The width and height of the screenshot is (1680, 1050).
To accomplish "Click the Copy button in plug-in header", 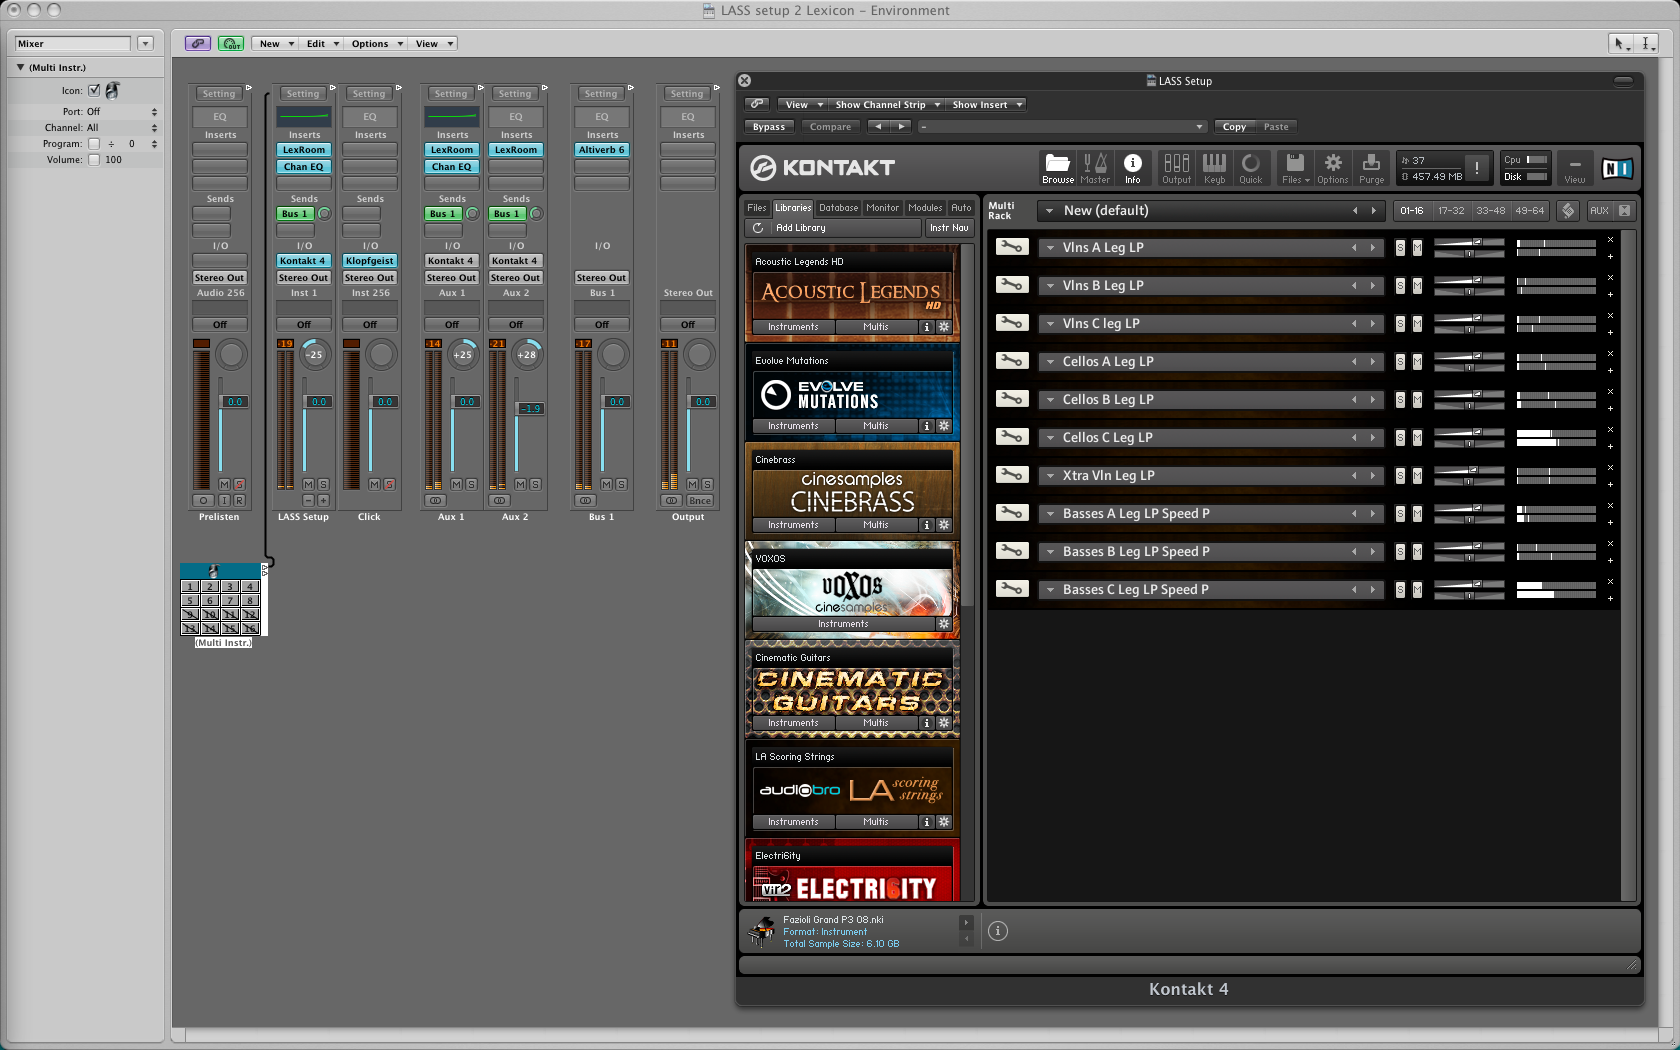I will coord(1234,127).
